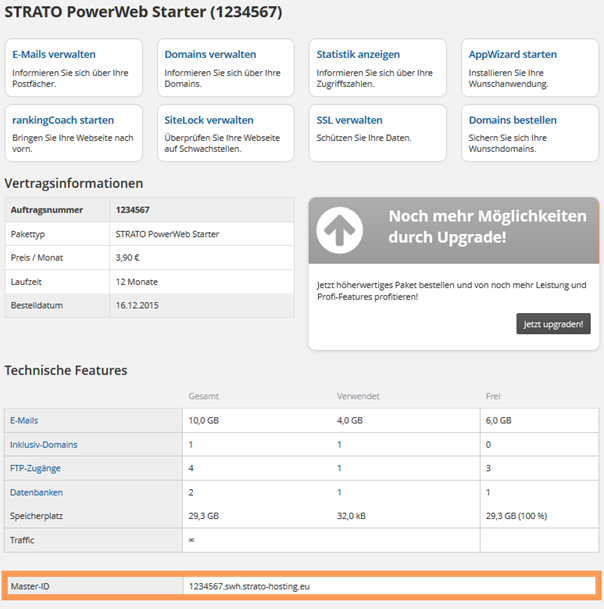Click the Traffic infinity value
The width and height of the screenshot is (604, 609).
point(191,540)
